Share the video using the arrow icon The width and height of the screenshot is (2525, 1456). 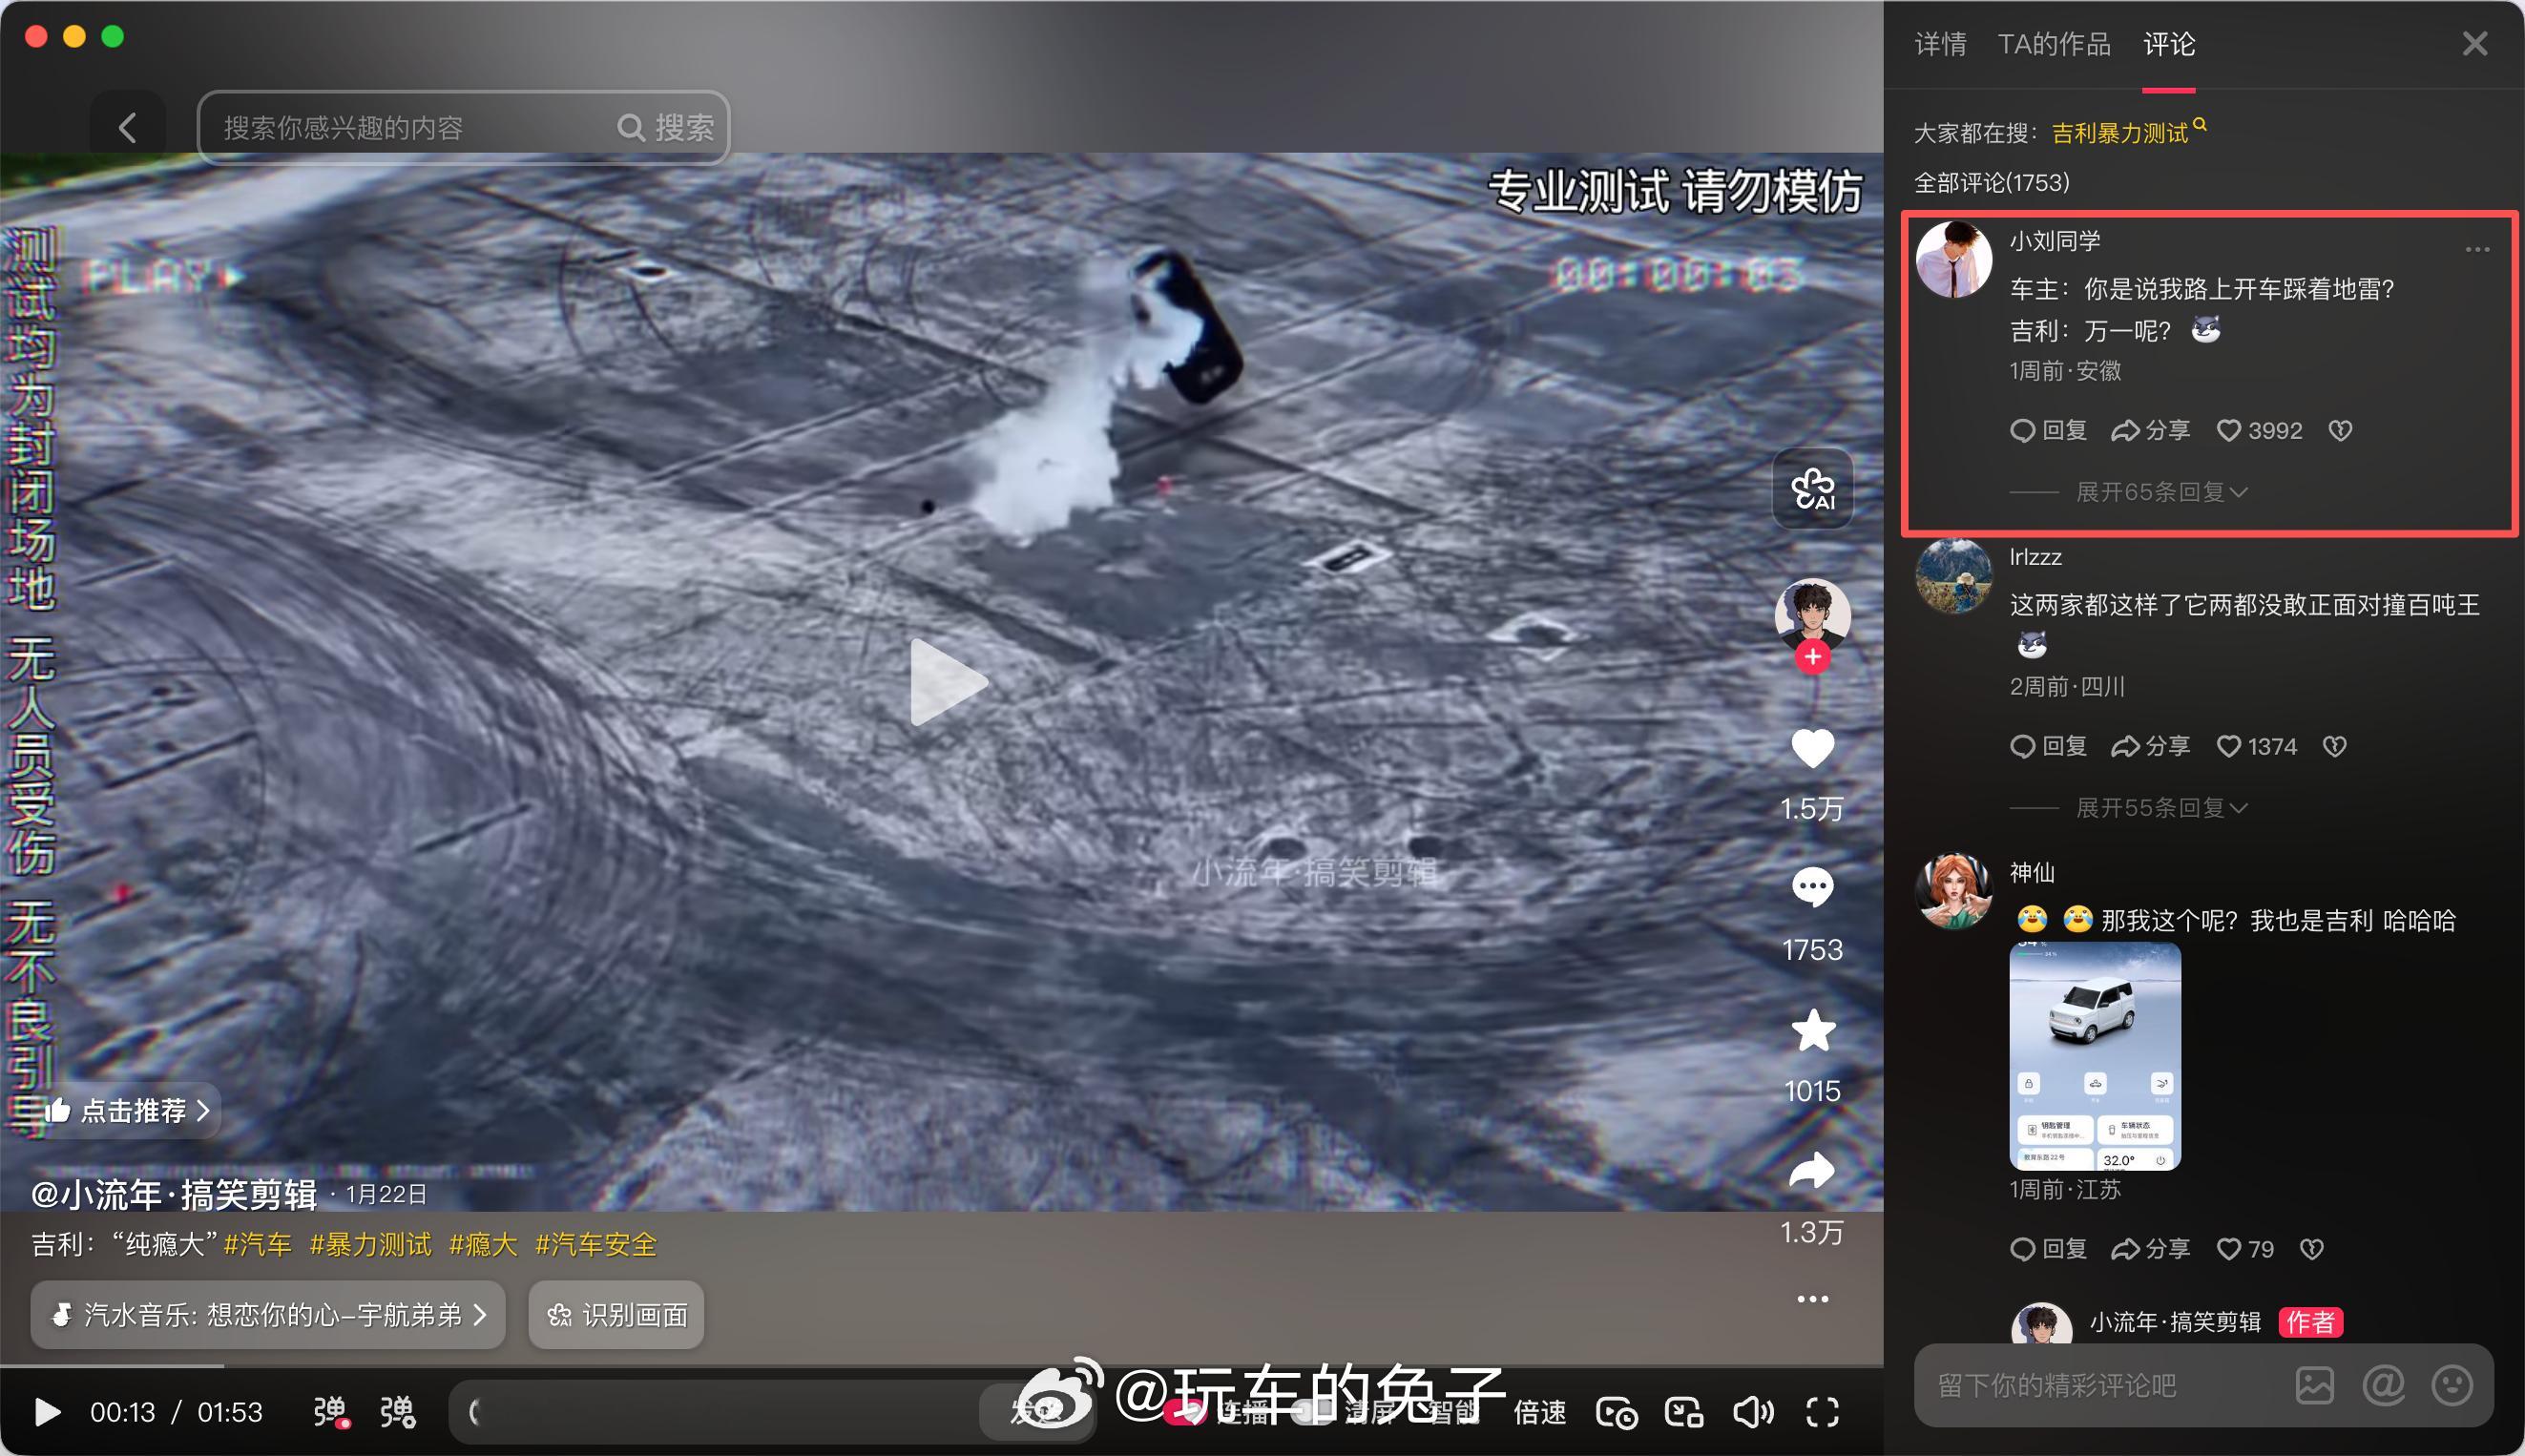(x=1812, y=1171)
